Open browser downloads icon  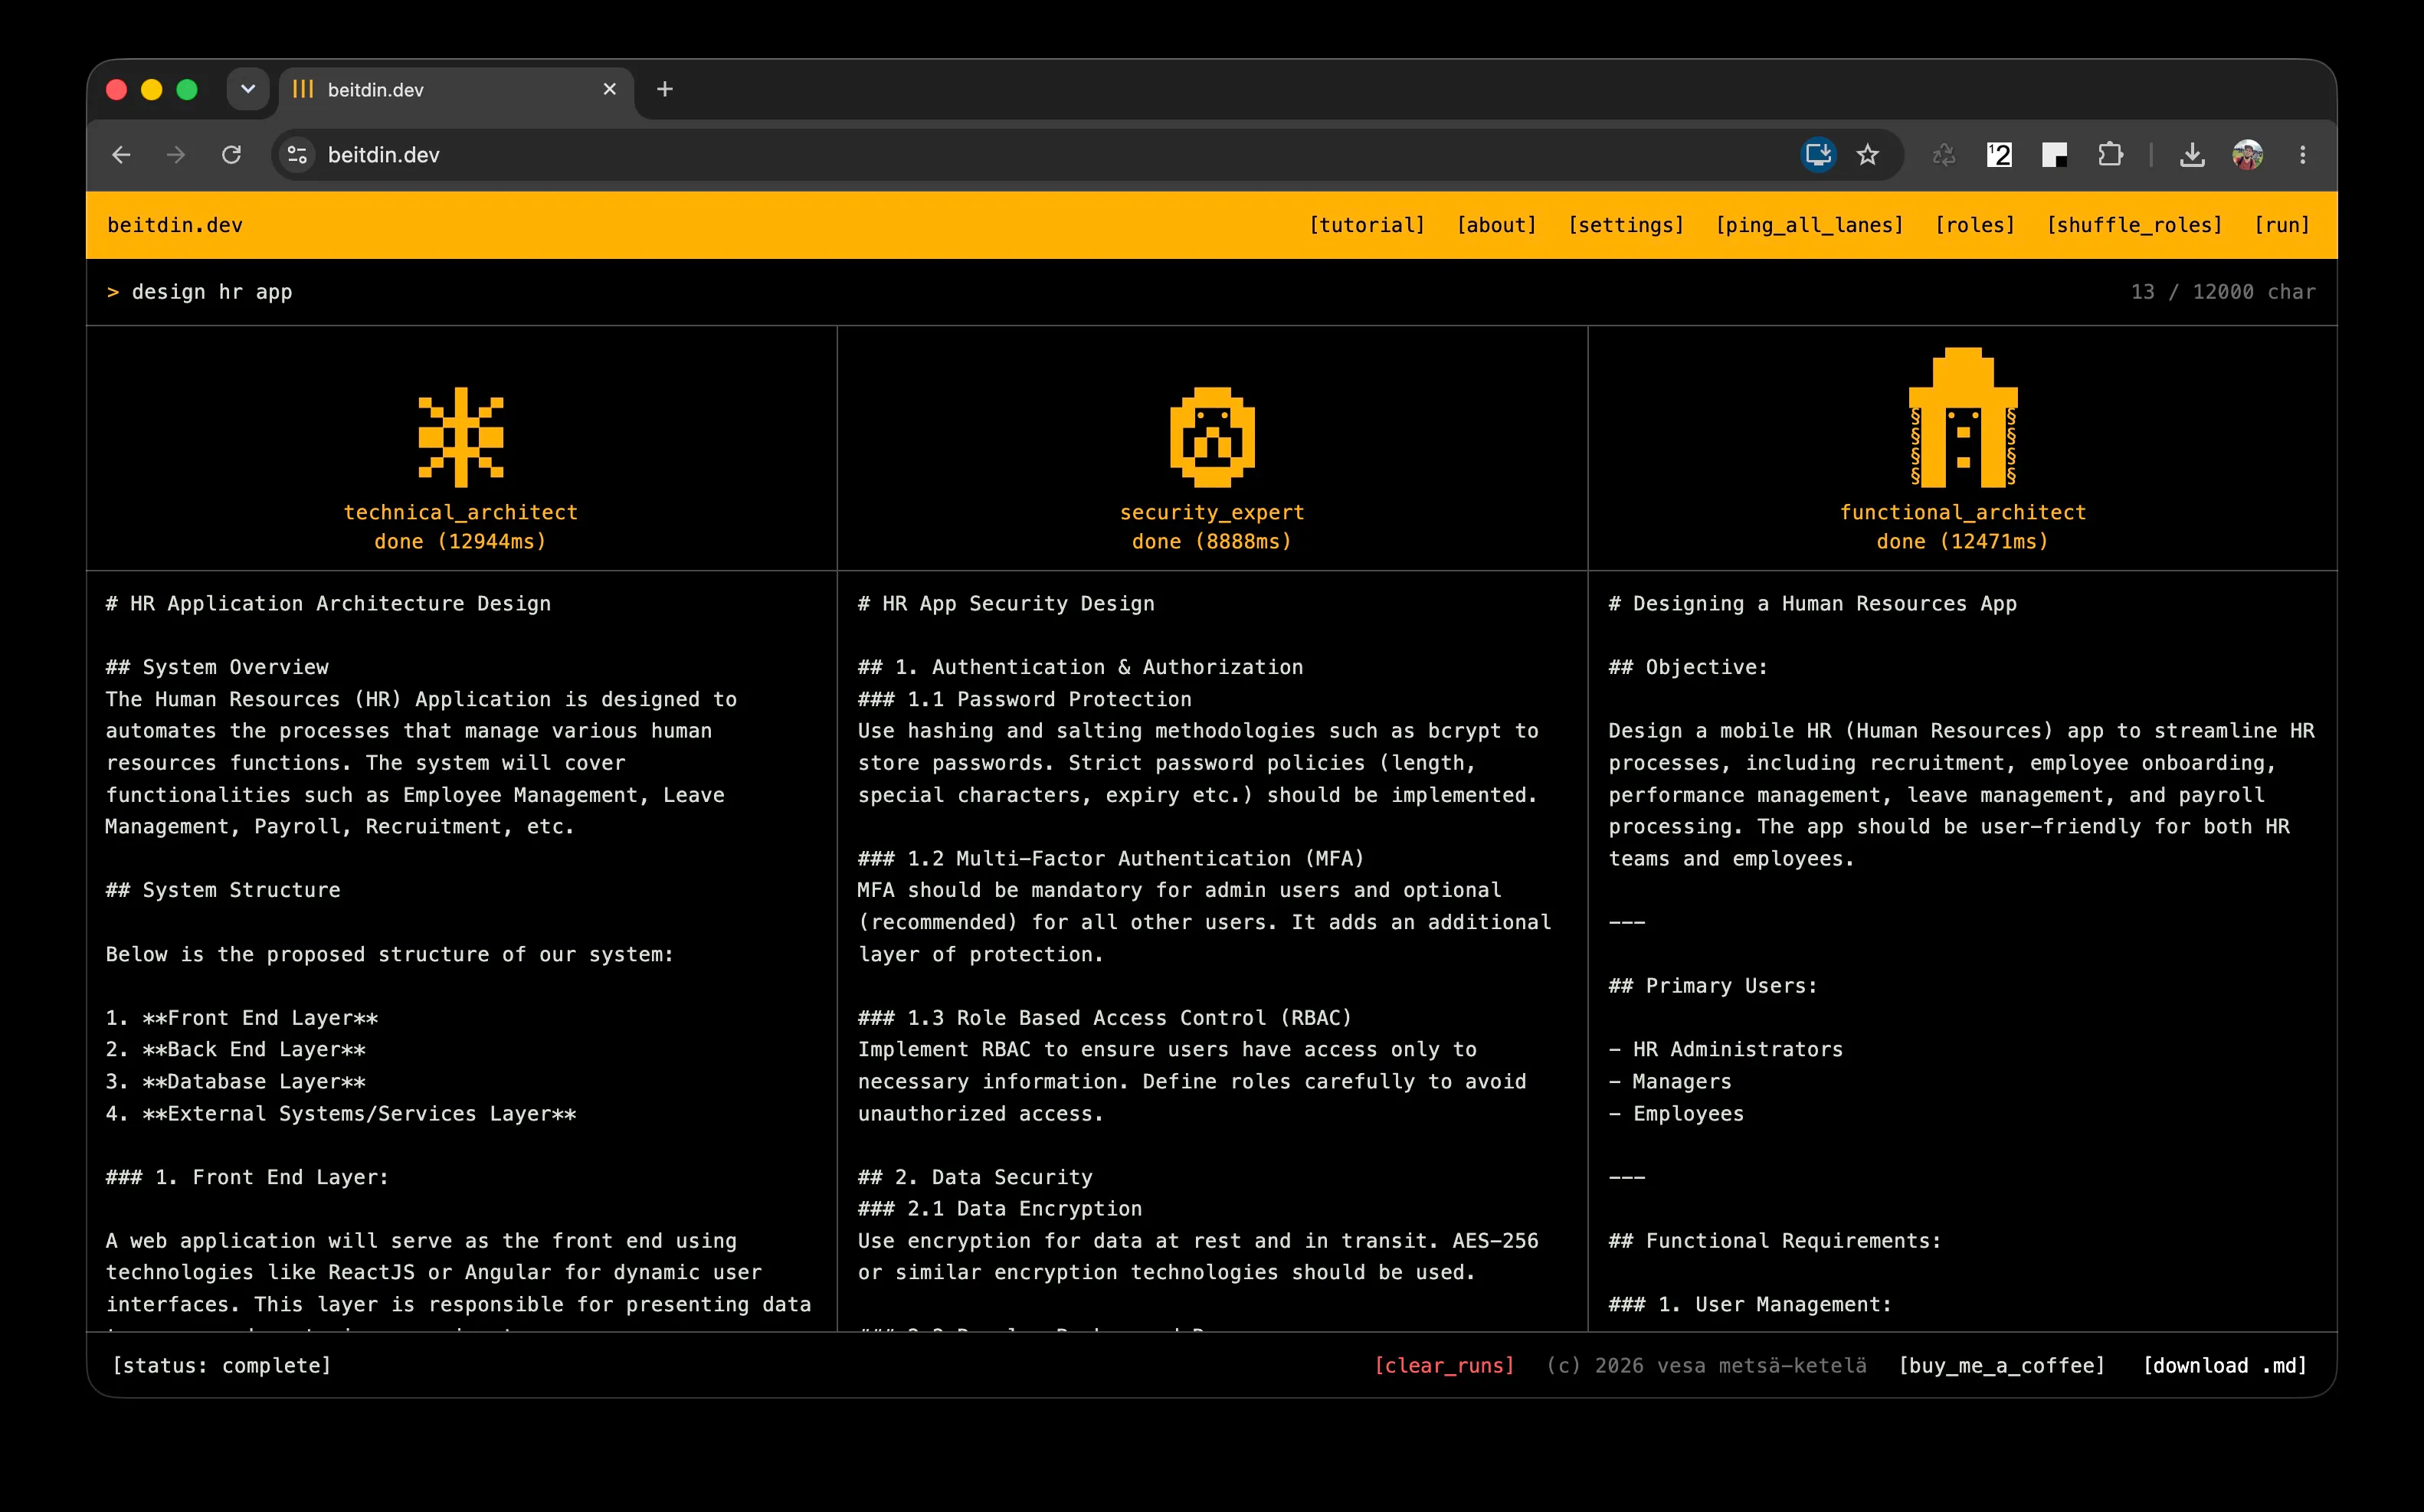[2192, 155]
